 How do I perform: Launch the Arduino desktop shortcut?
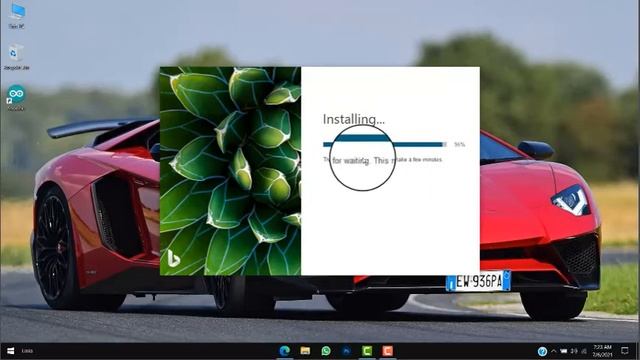pos(16,98)
